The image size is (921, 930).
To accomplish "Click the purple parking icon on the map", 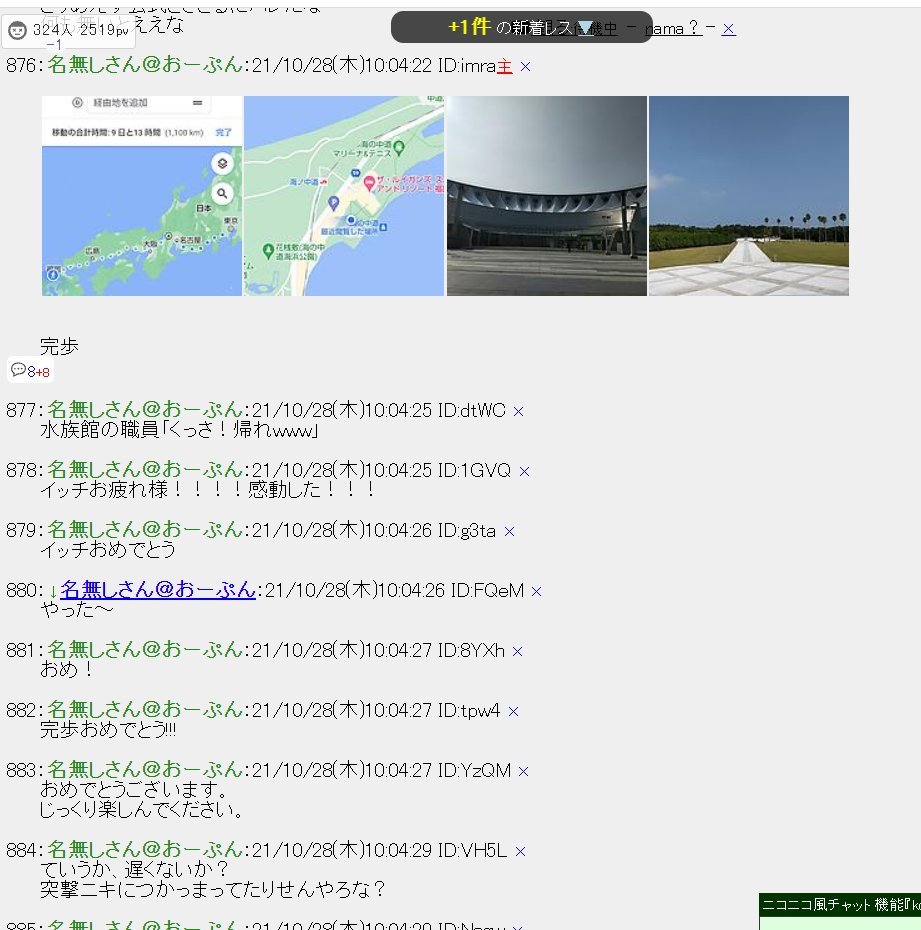I will [x=334, y=204].
